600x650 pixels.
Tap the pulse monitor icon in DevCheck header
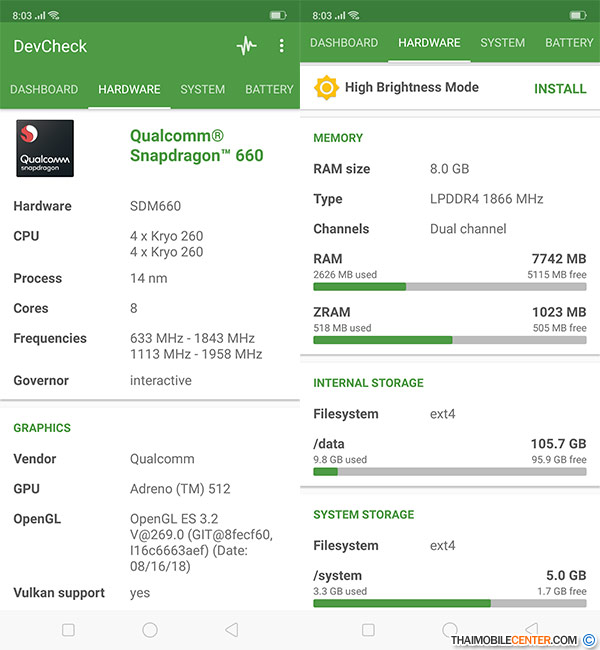pos(246,46)
